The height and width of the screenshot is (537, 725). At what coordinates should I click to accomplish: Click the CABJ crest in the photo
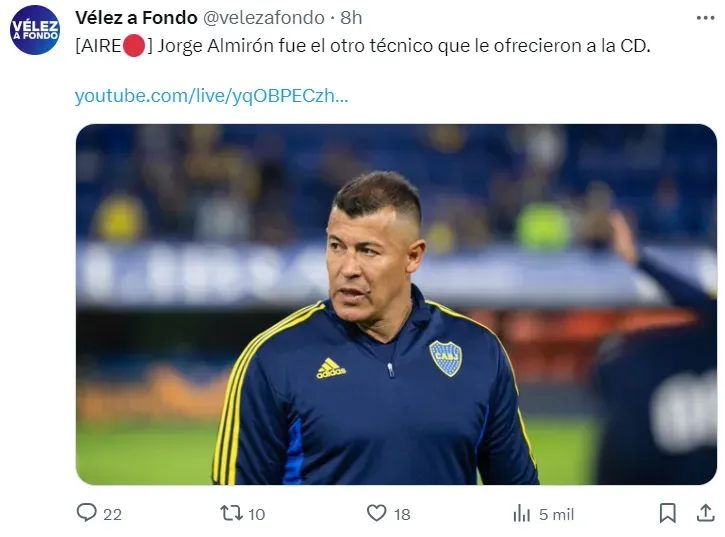pos(445,358)
